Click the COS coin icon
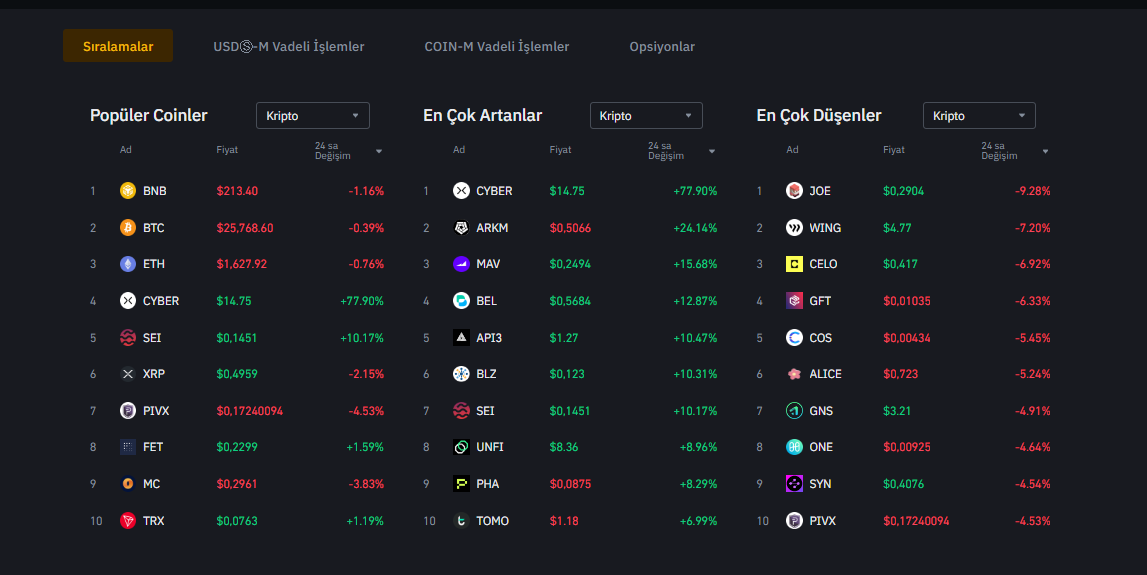The image size is (1147, 575). point(794,337)
